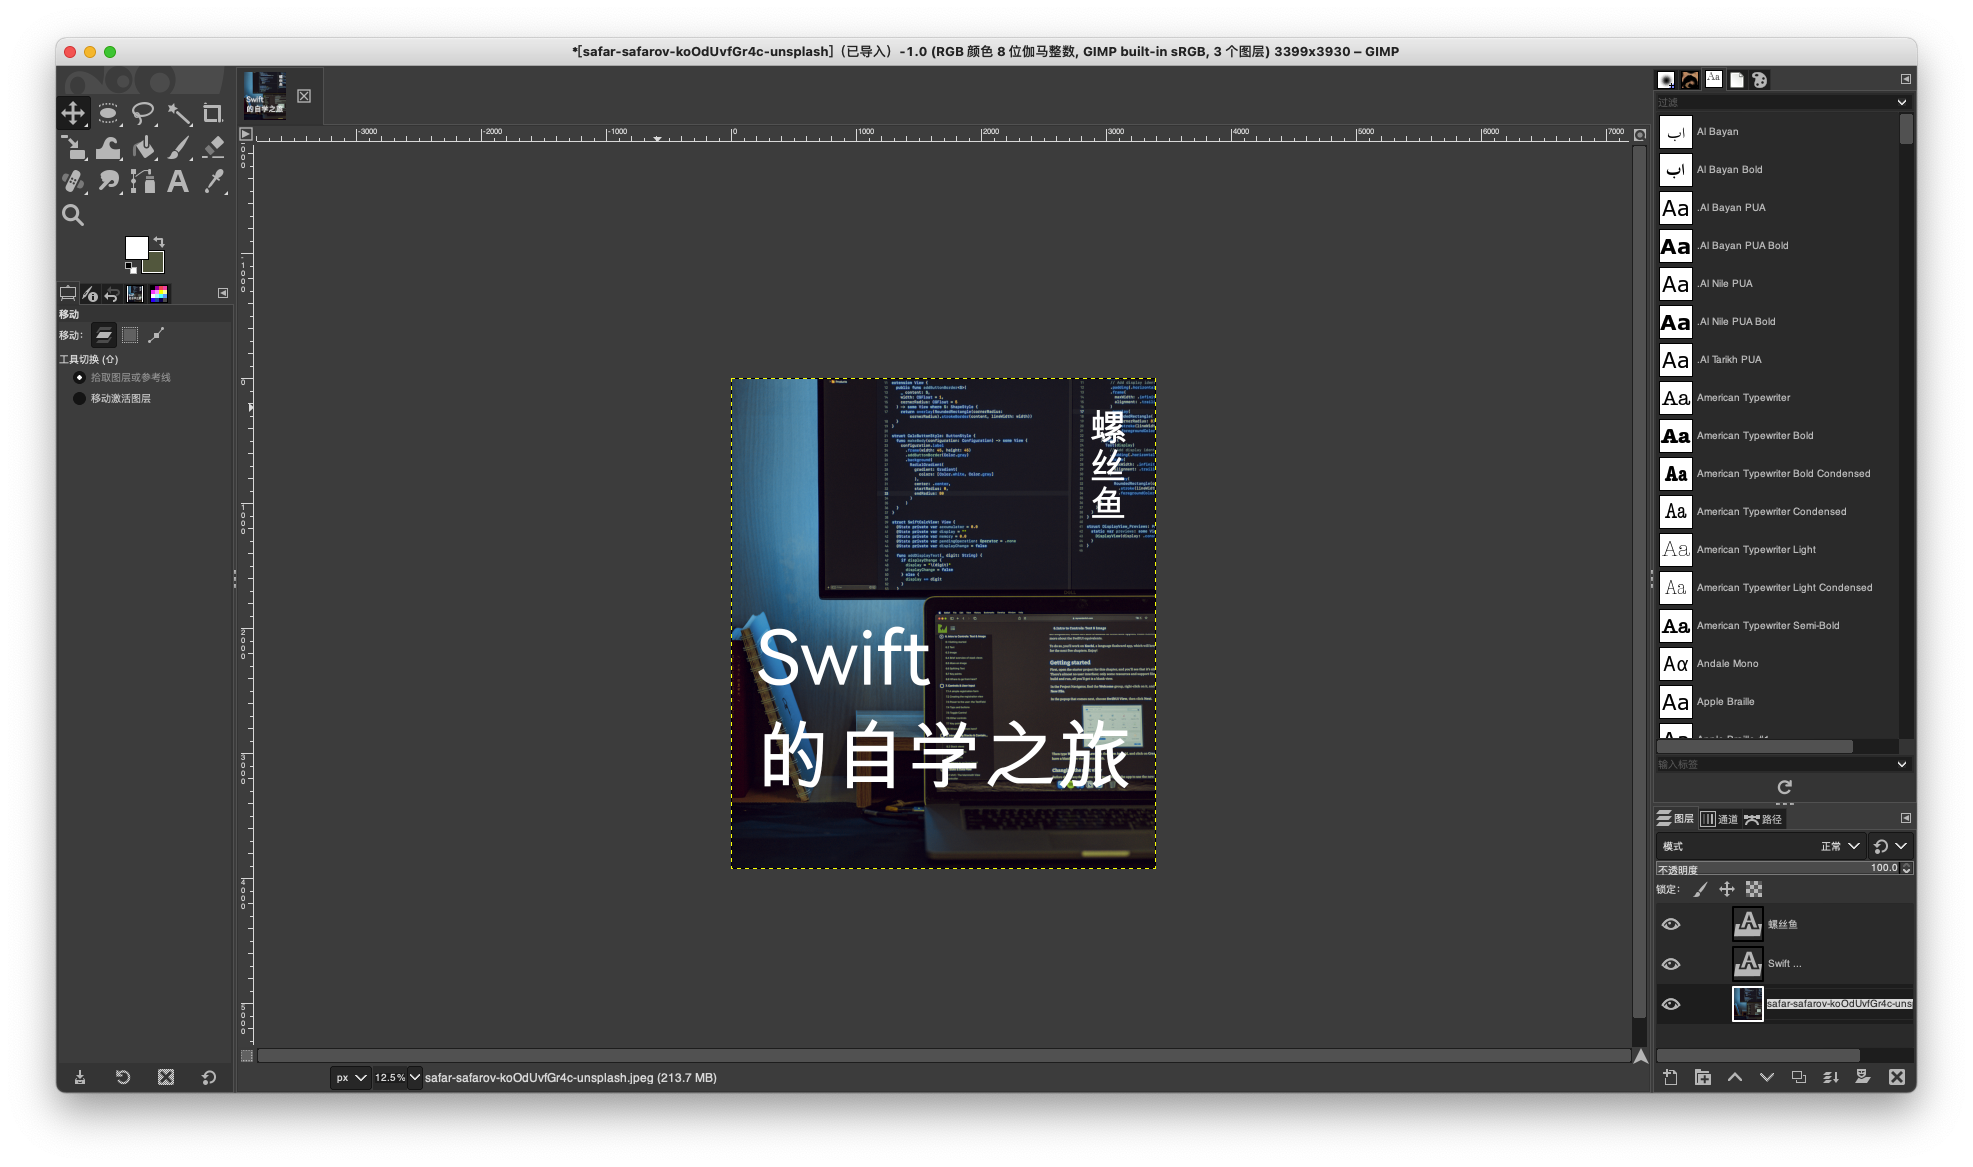This screenshot has height=1167, width=1973.
Task: Select the Zoom magnifier tool
Action: (74, 215)
